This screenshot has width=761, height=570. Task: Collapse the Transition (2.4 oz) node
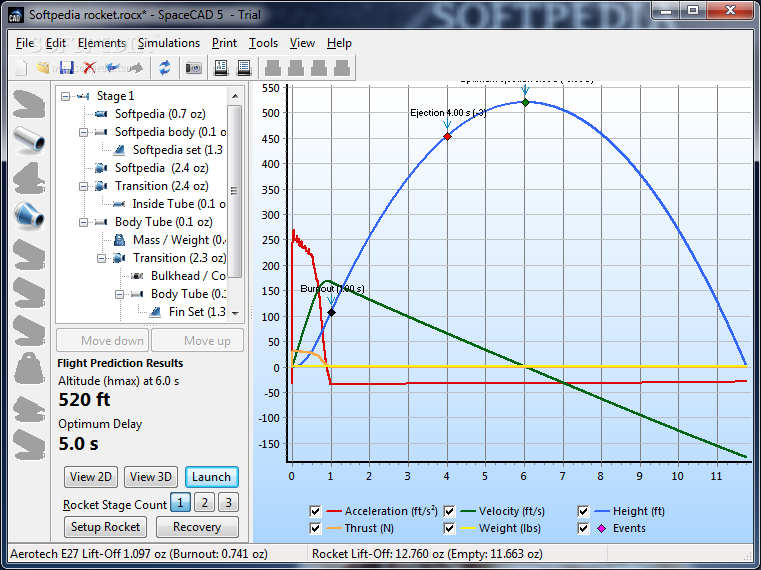[83, 186]
